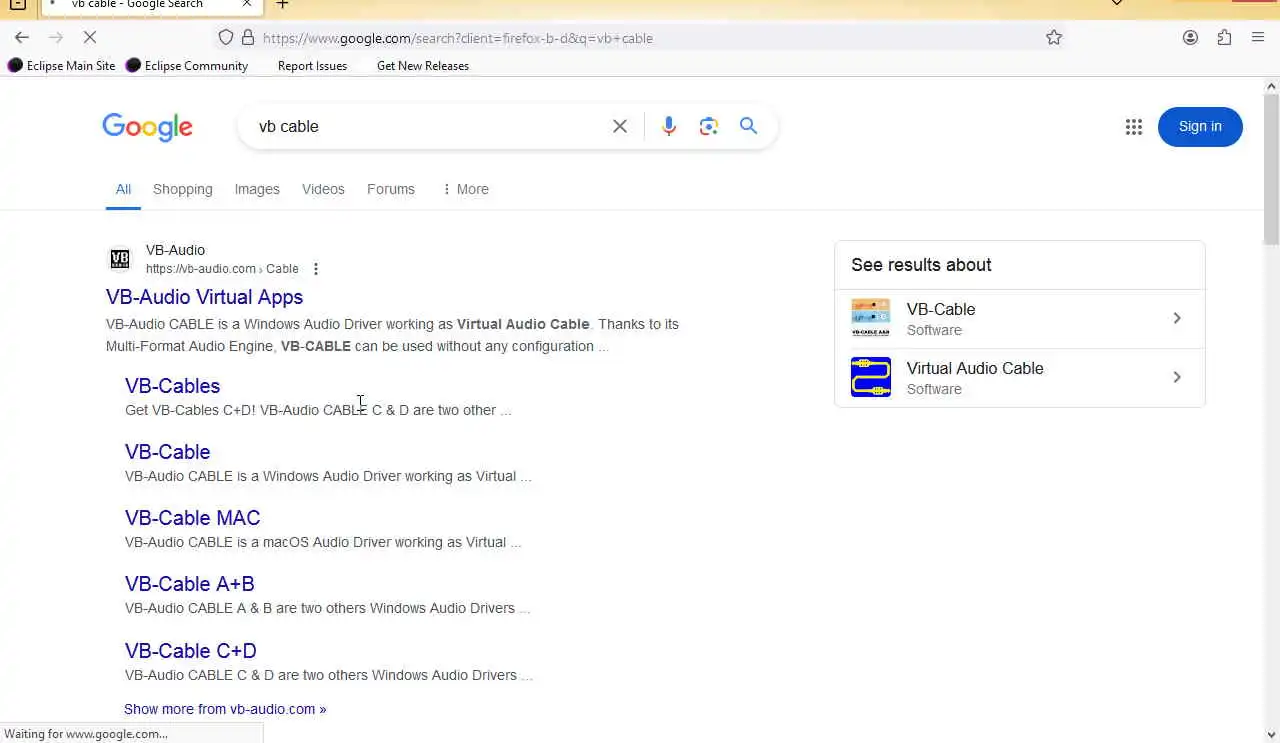Stop loading the page

pos(89,37)
